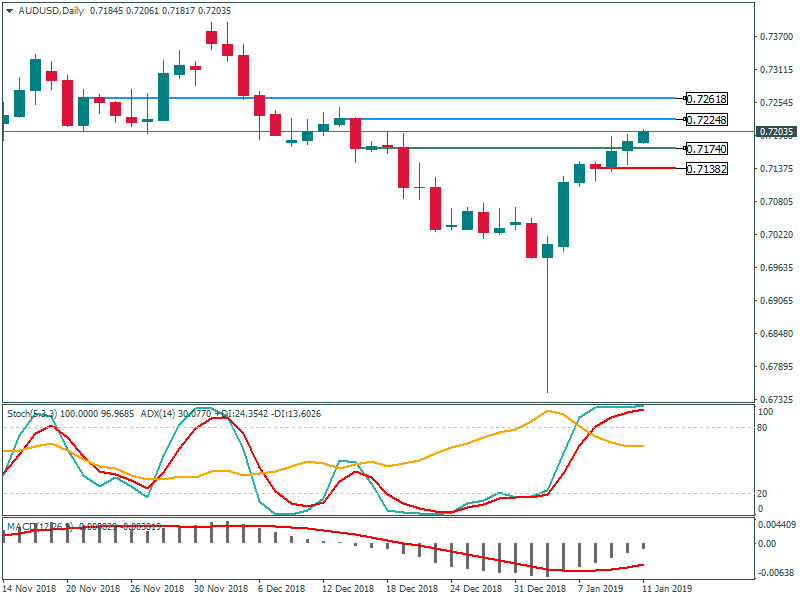Click the 0.69065 price axis value
Image resolution: width=800 pixels, height=600 pixels.
click(777, 301)
